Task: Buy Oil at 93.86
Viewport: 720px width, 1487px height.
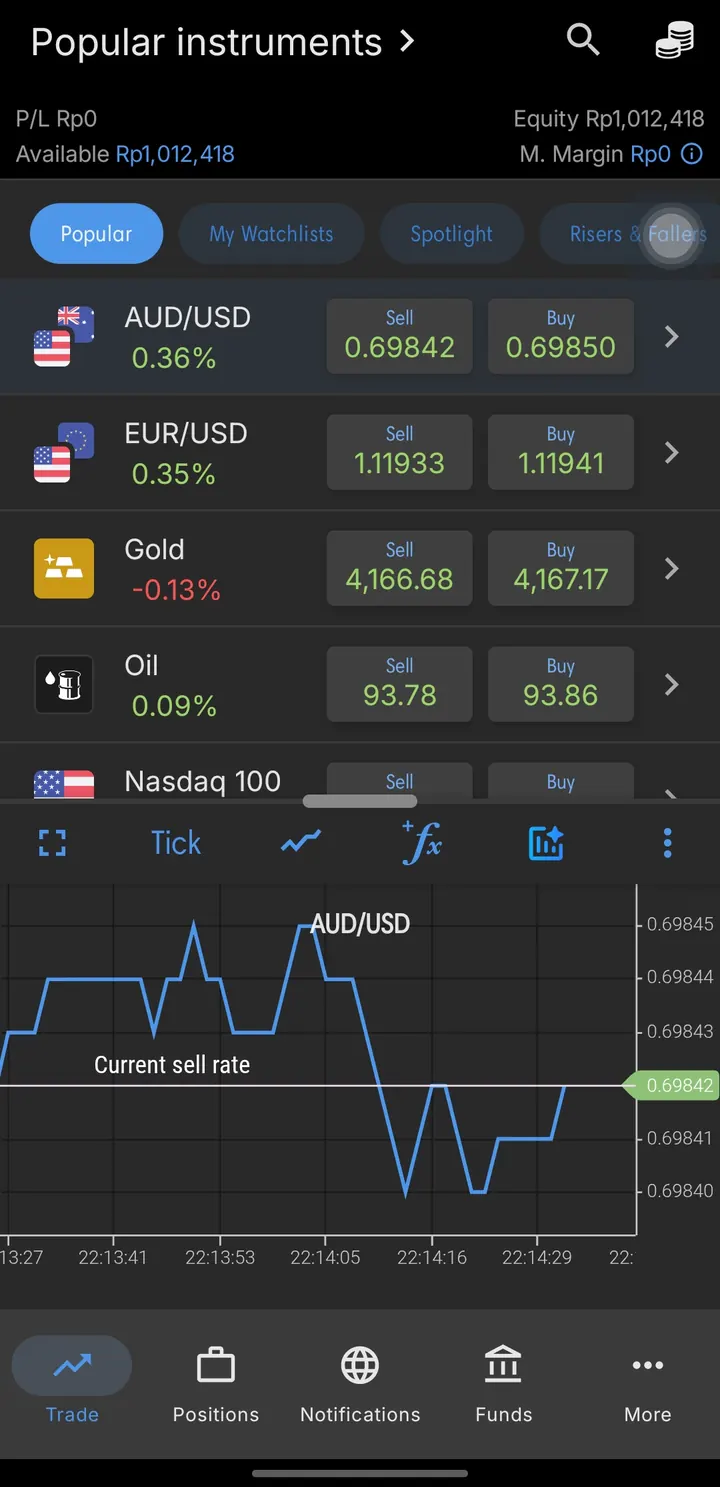Action: pyautogui.click(x=561, y=684)
